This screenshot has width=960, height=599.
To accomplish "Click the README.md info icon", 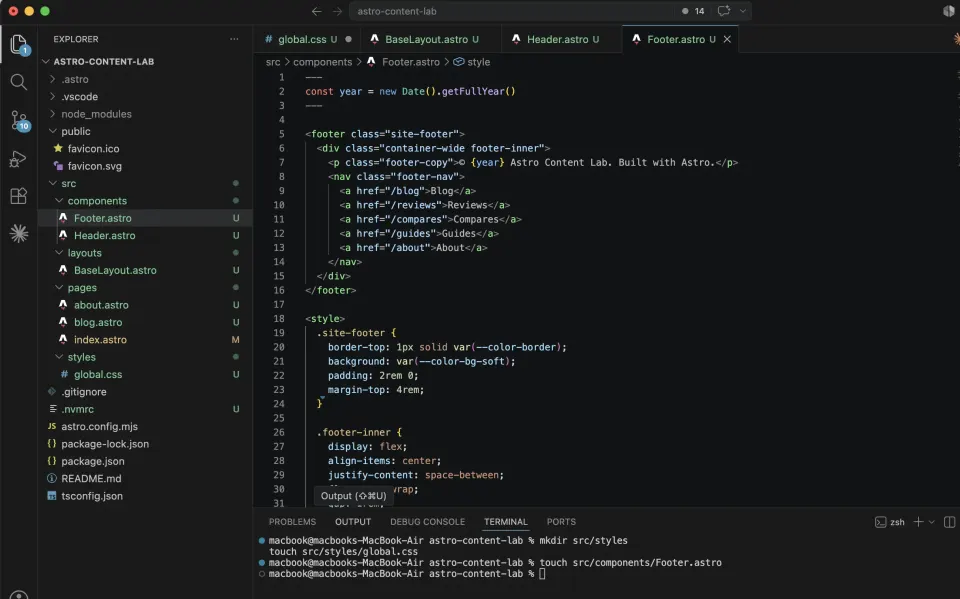I will (x=52, y=478).
